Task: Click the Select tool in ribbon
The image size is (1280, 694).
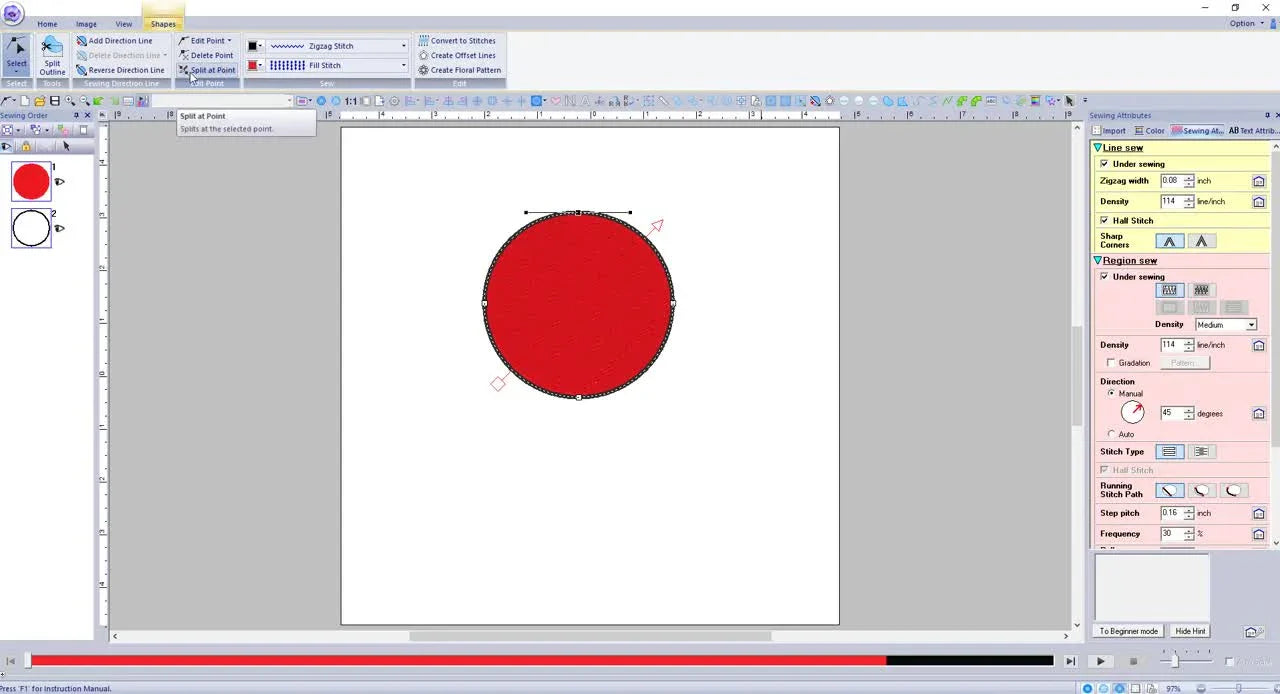Action: 17,55
